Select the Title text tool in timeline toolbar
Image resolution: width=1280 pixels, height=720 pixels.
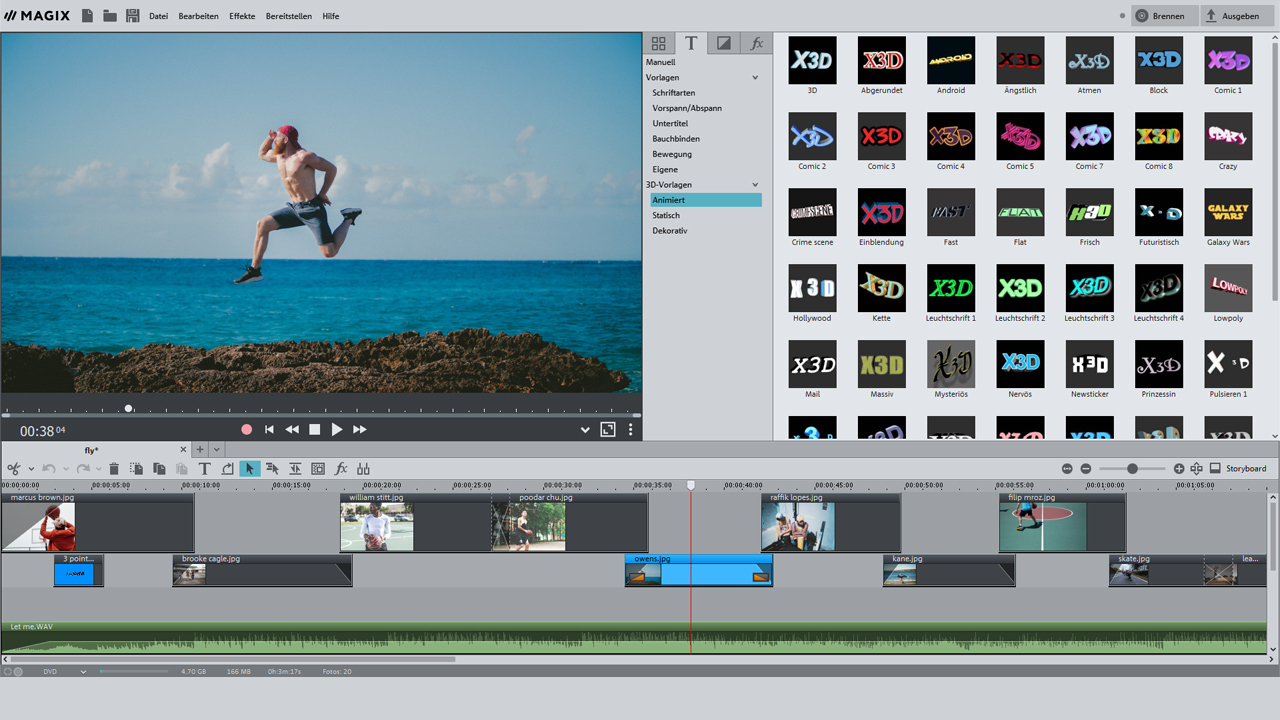click(204, 468)
